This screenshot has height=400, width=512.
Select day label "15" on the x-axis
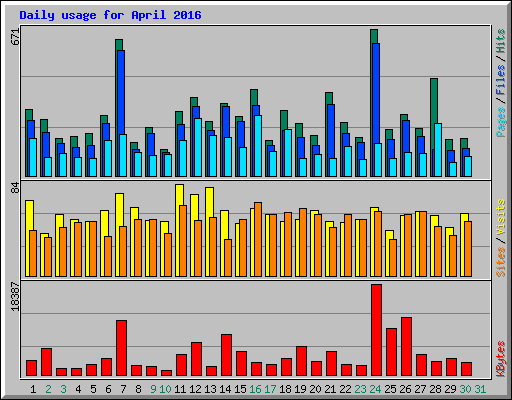point(240,389)
